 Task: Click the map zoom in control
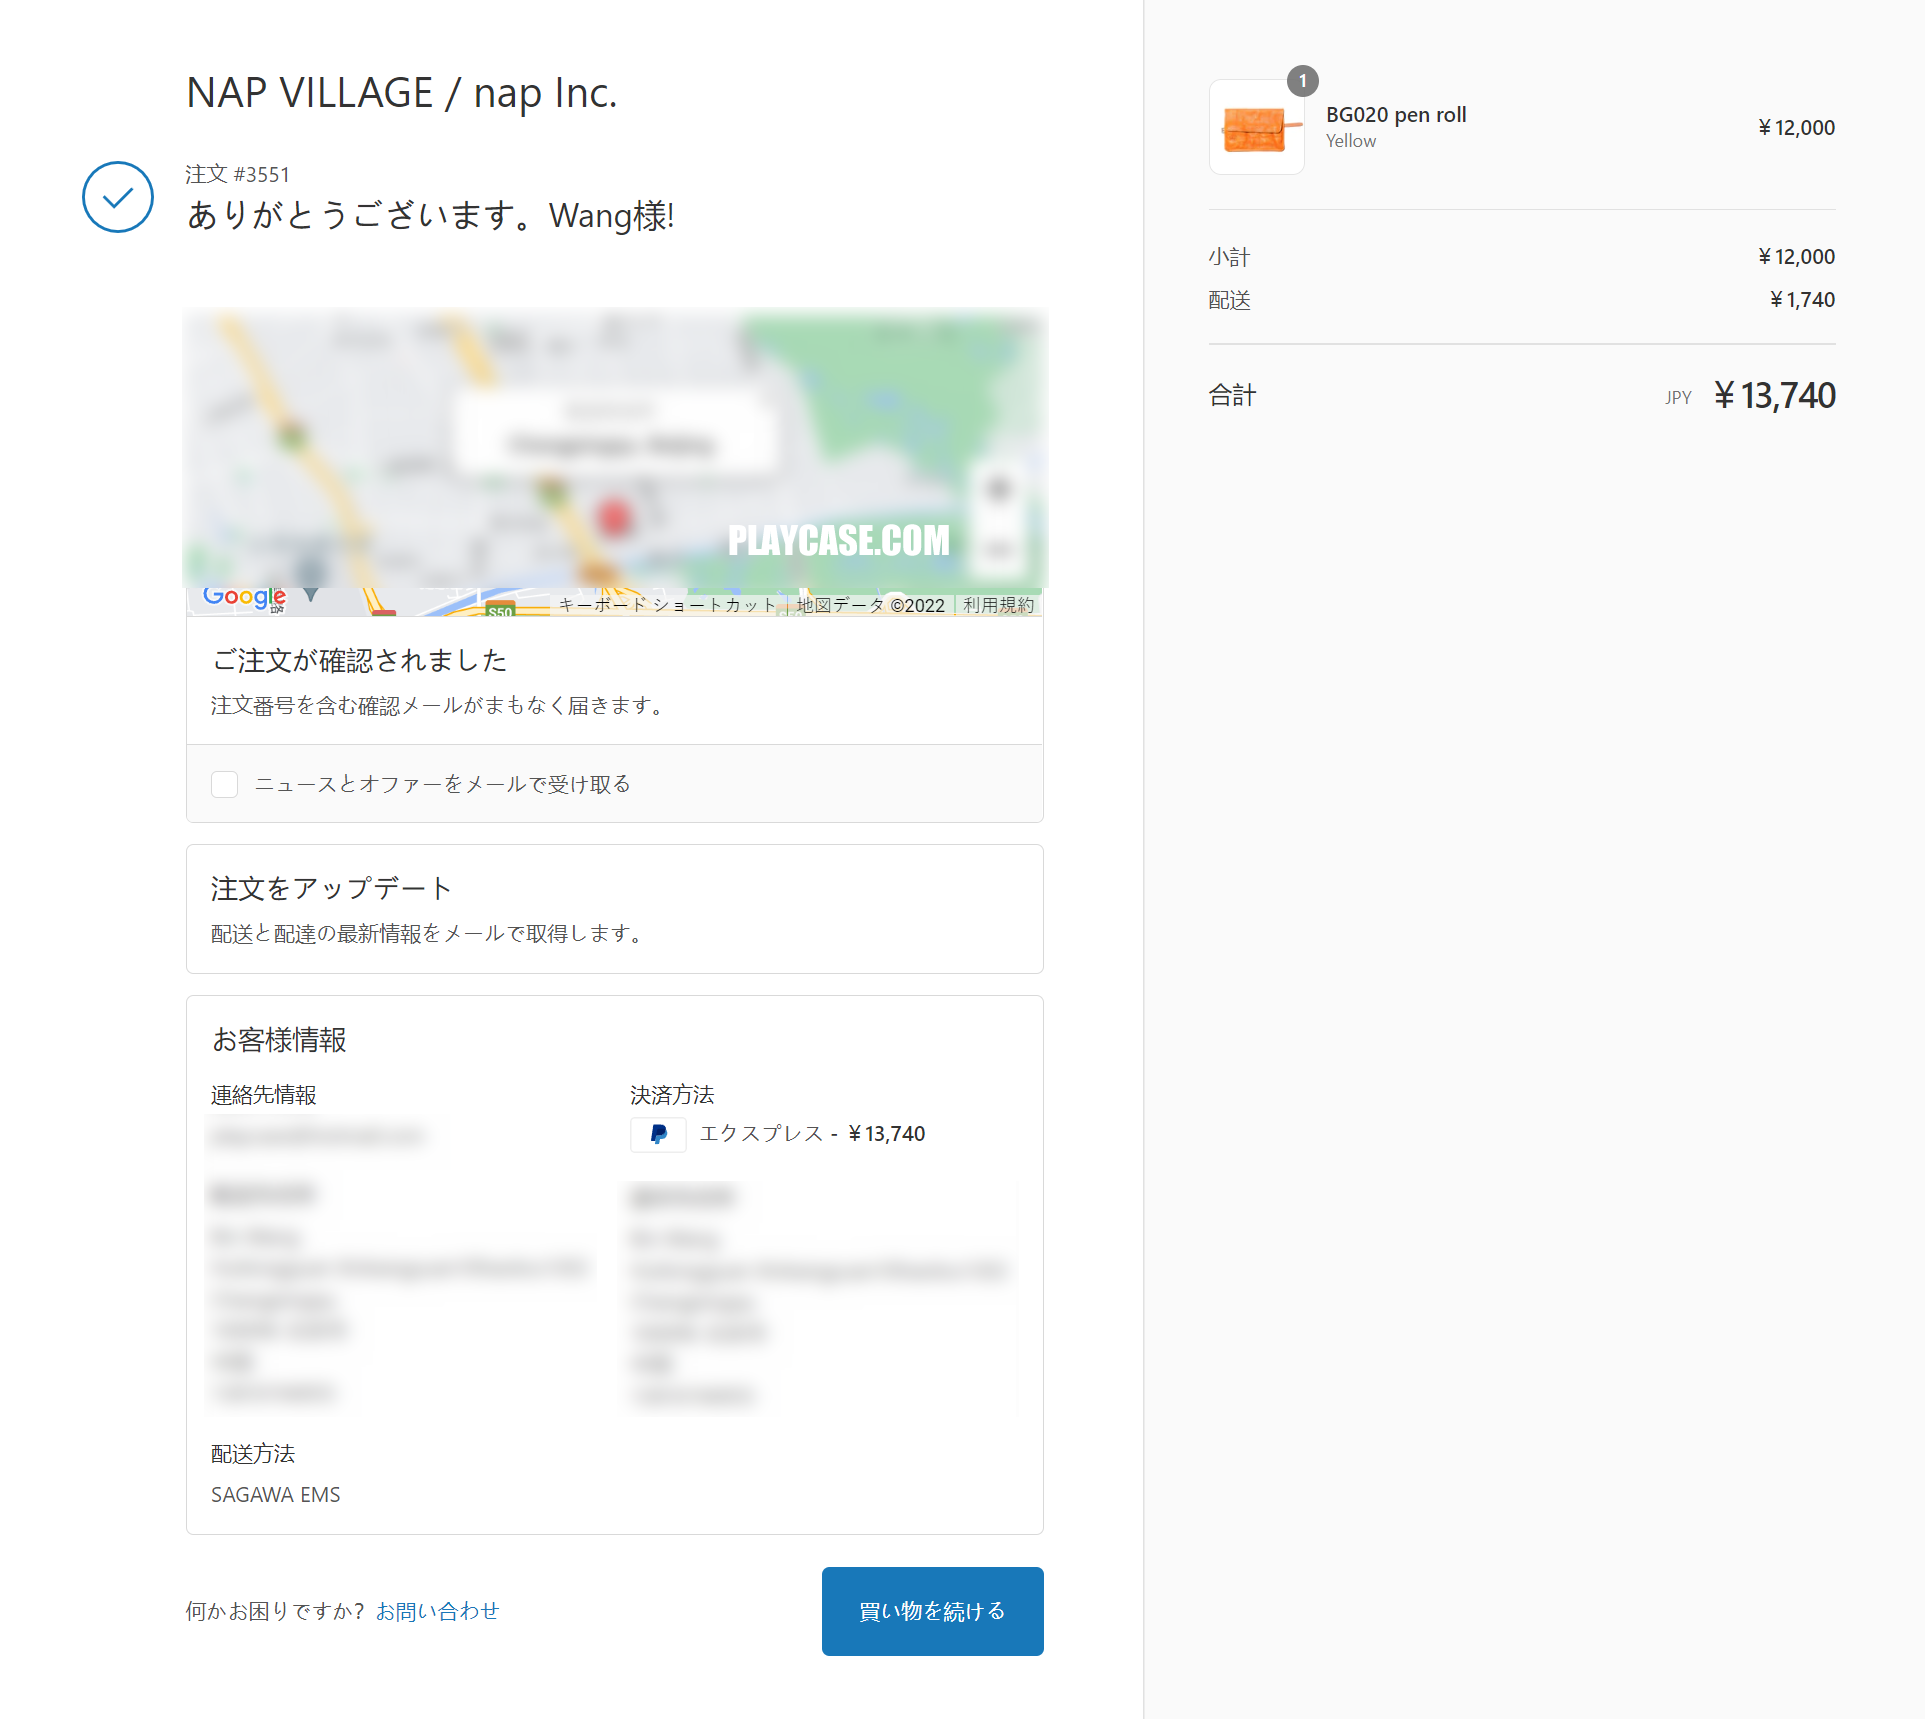pyautogui.click(x=999, y=489)
